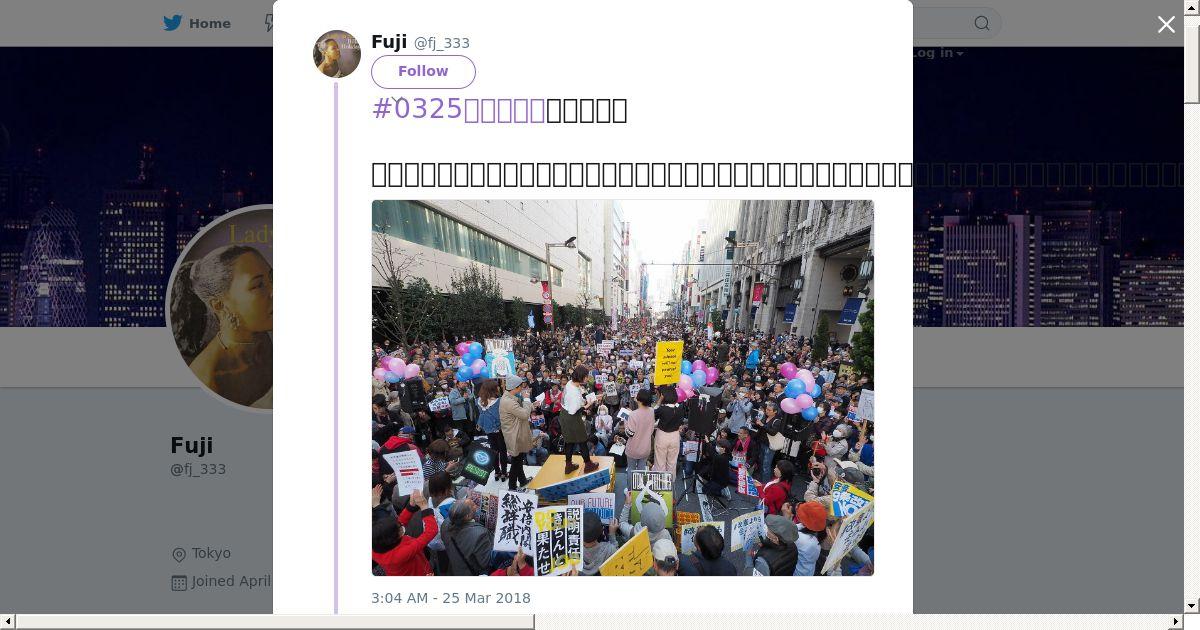Click the Joined calendar icon

[179, 582]
